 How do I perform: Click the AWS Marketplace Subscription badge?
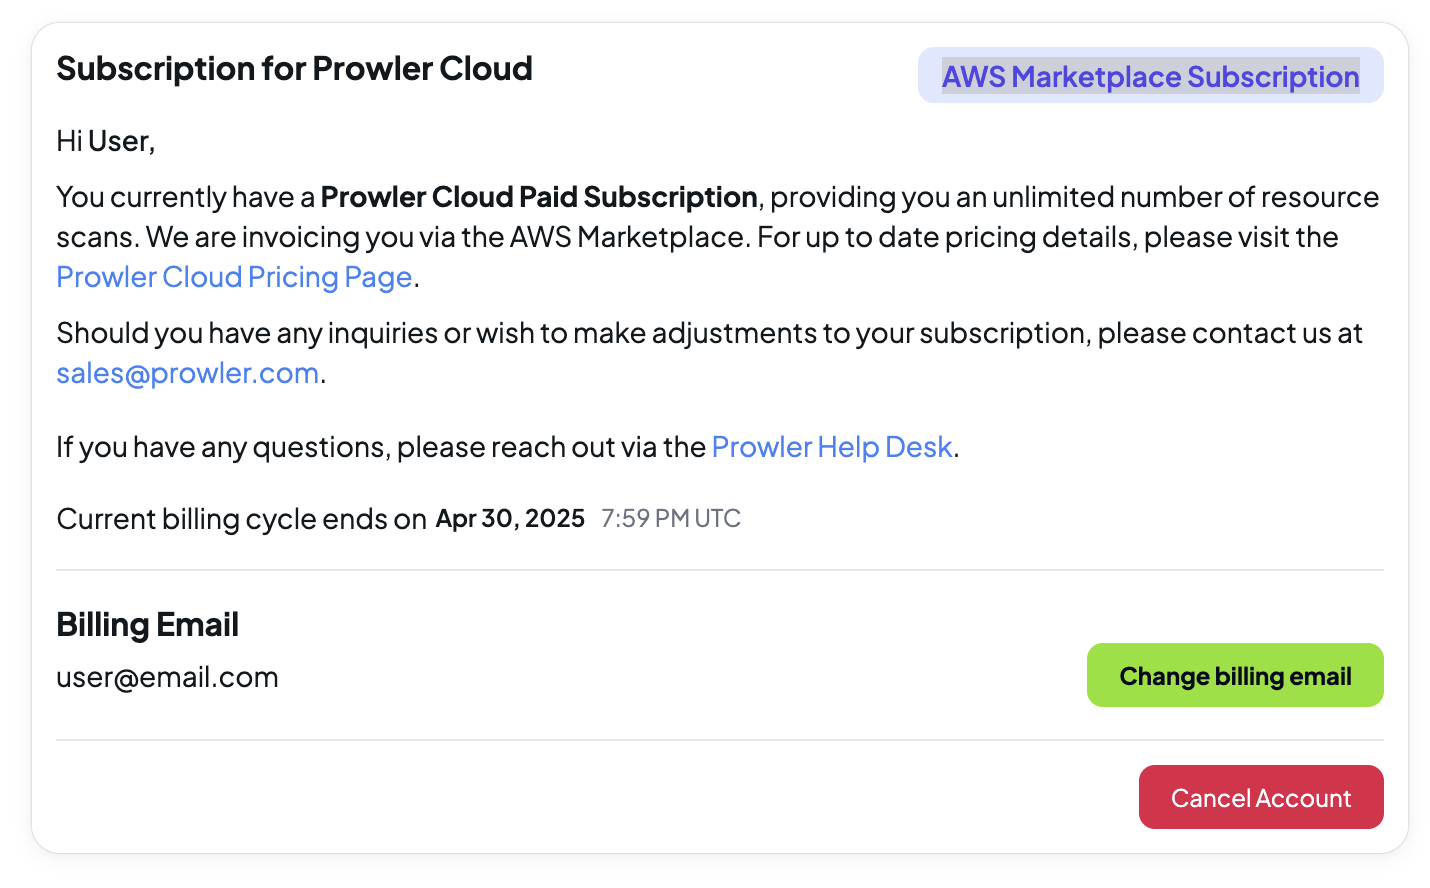[1150, 76]
